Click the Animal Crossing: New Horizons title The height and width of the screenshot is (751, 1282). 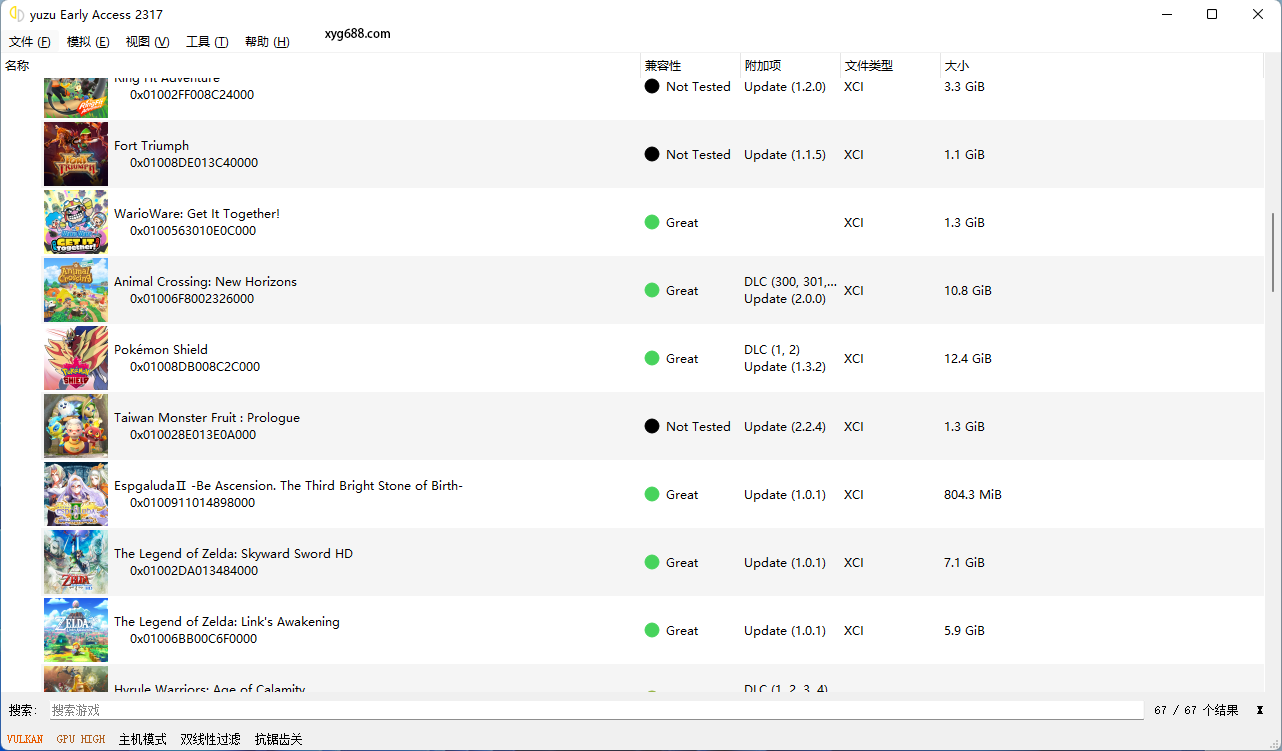(x=205, y=282)
